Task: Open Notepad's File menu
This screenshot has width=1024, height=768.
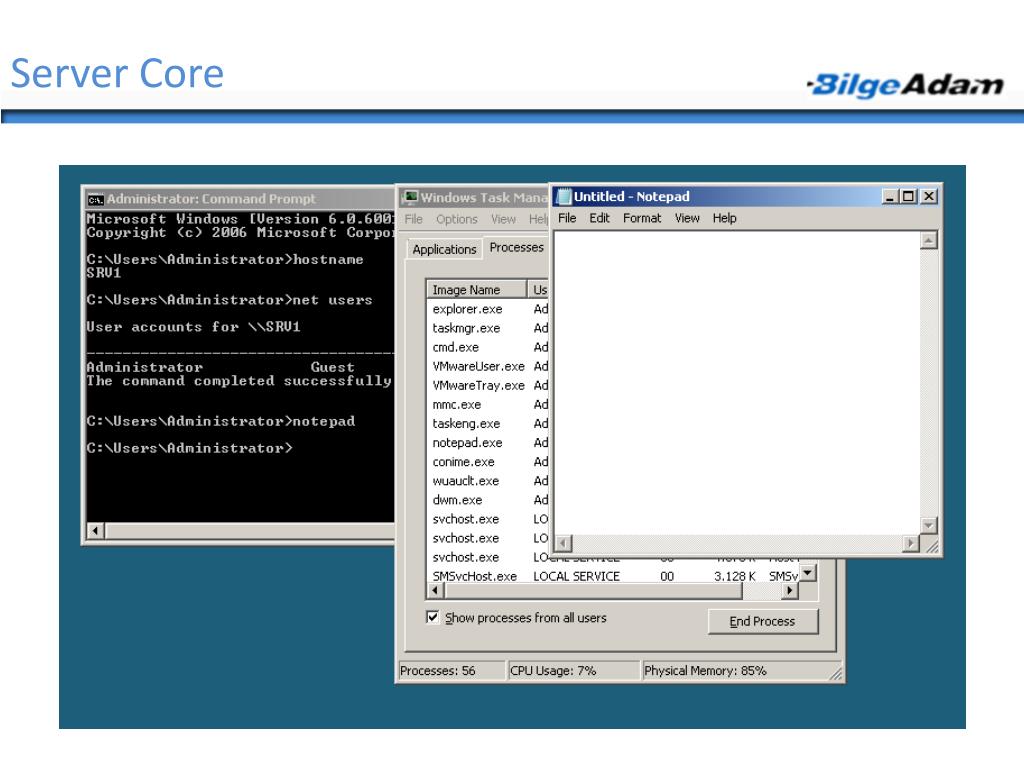Action: coord(567,218)
